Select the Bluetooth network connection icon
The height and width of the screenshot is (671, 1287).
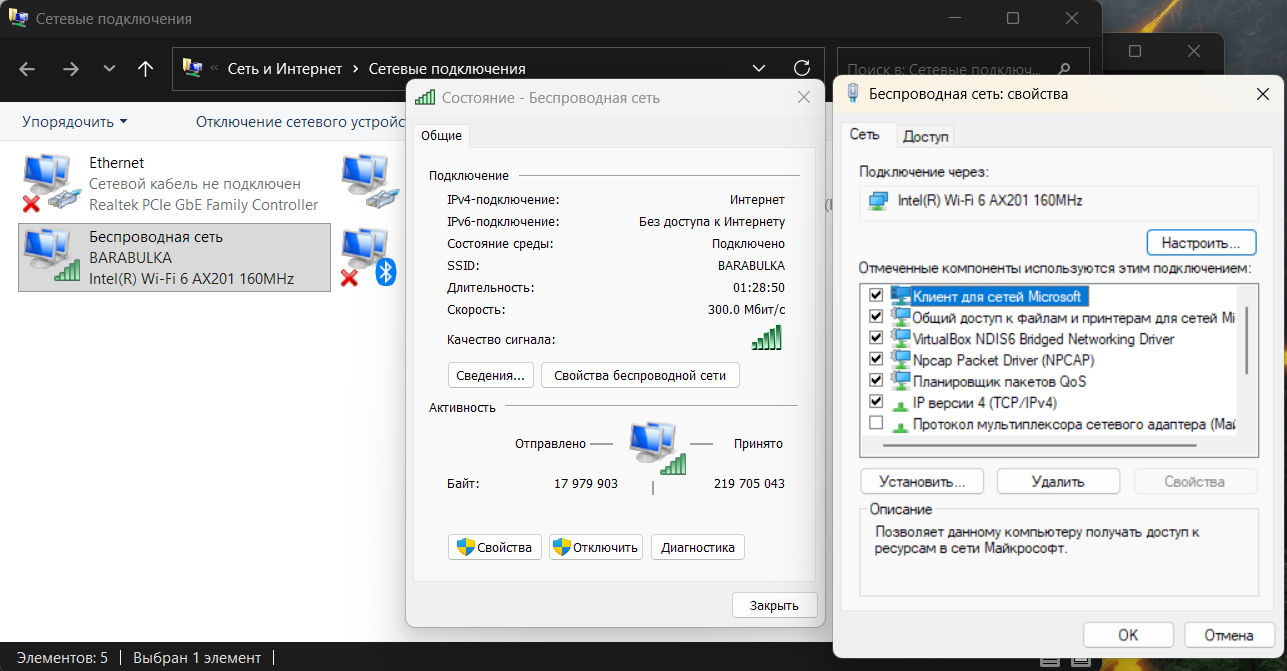pyautogui.click(x=368, y=258)
